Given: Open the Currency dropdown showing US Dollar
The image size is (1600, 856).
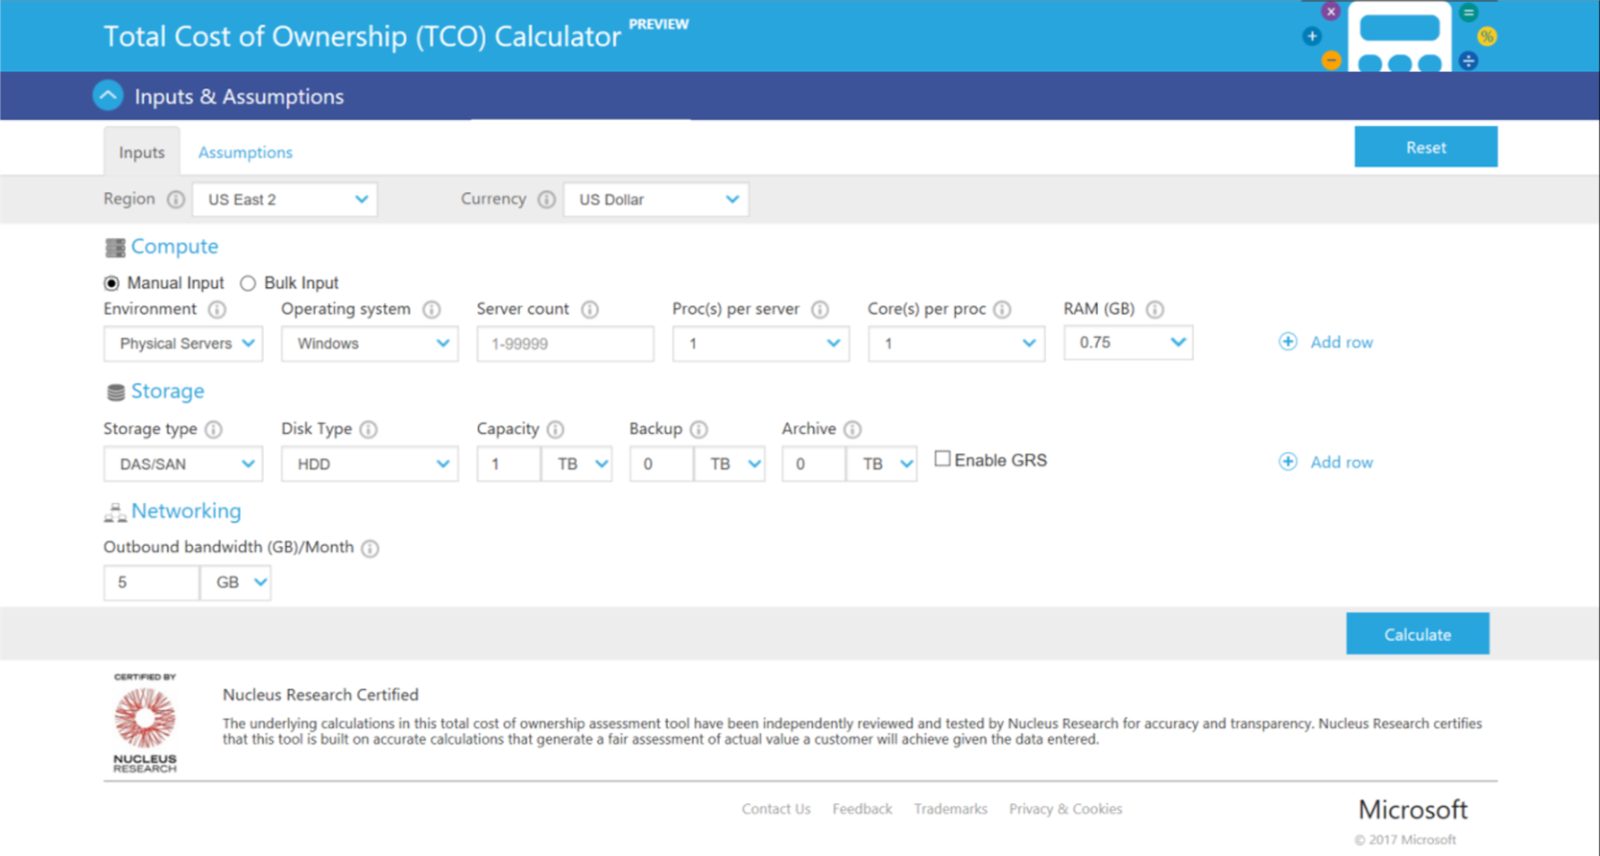Looking at the screenshot, I should pos(656,199).
